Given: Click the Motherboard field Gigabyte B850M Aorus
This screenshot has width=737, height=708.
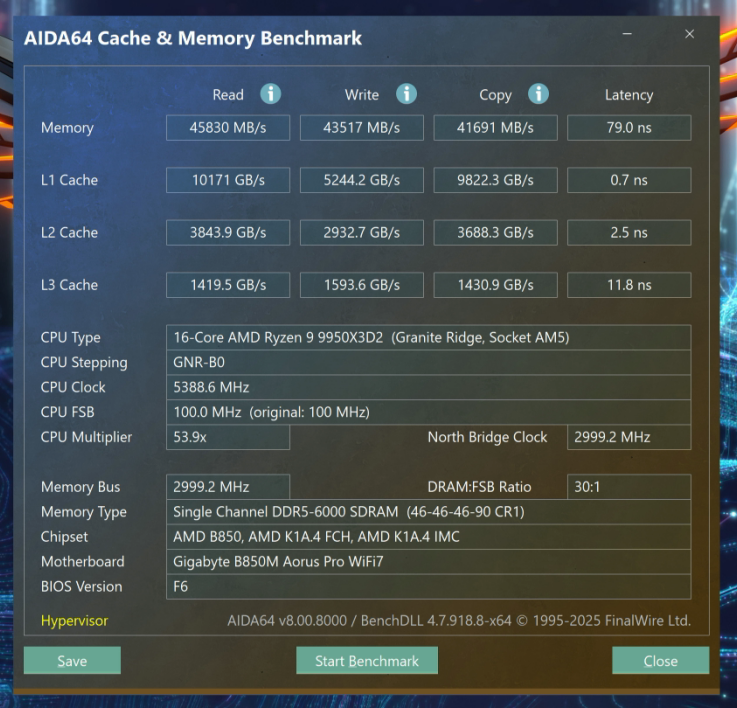Looking at the screenshot, I should point(429,562).
